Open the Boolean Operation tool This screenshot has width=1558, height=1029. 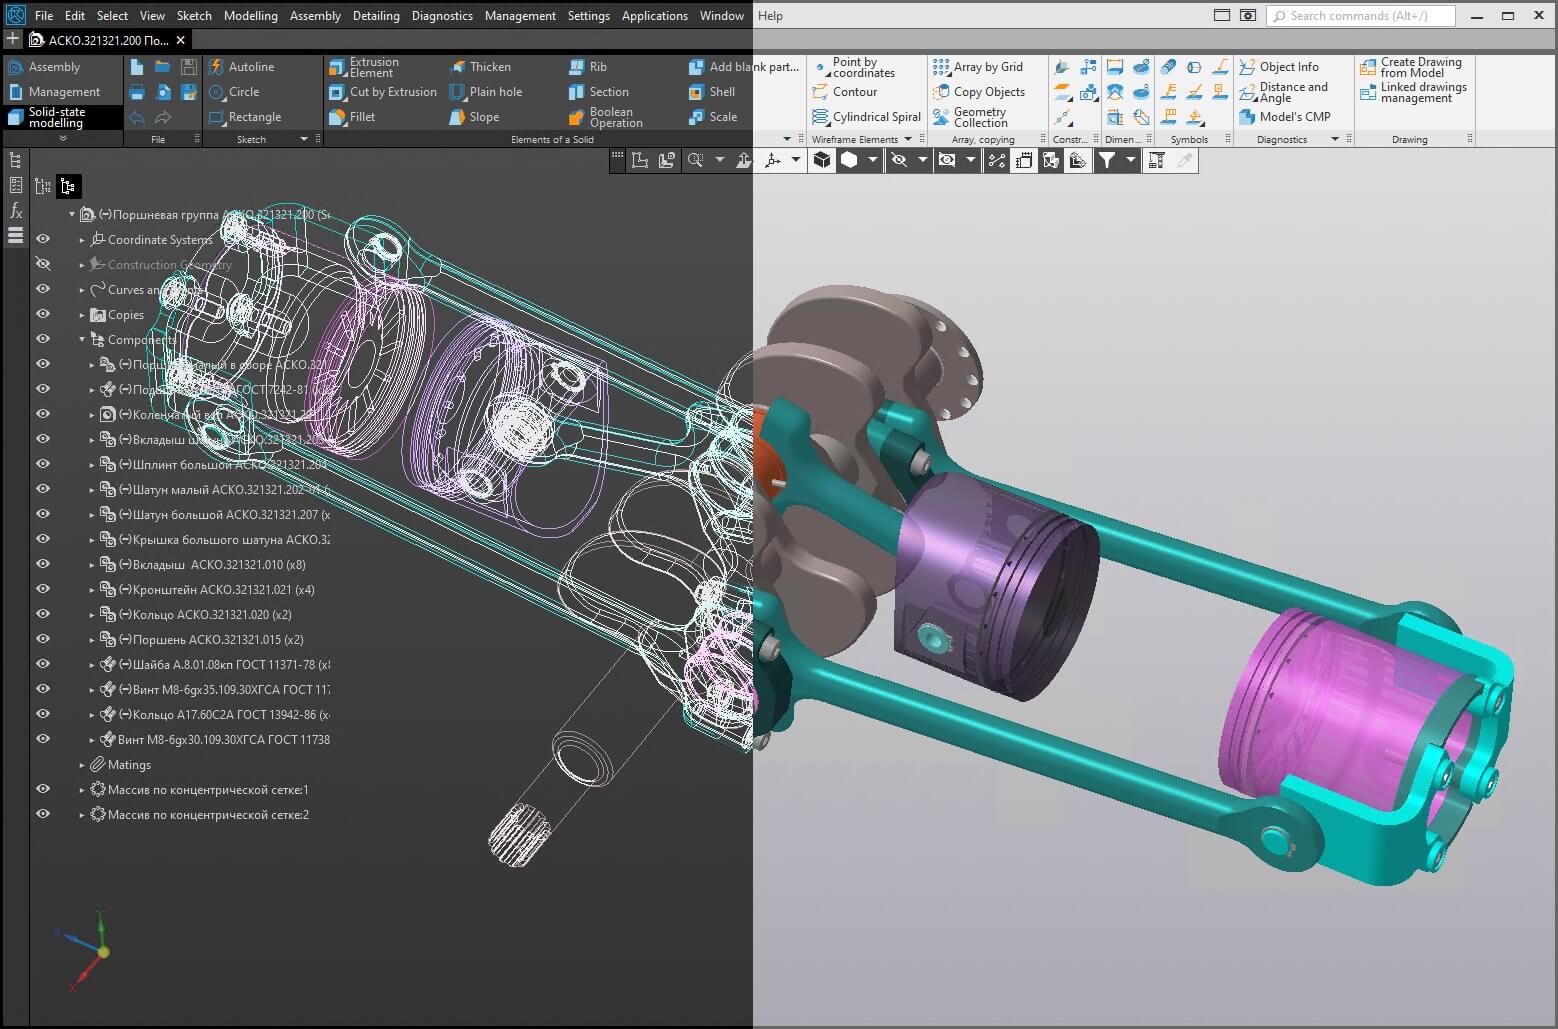click(606, 117)
